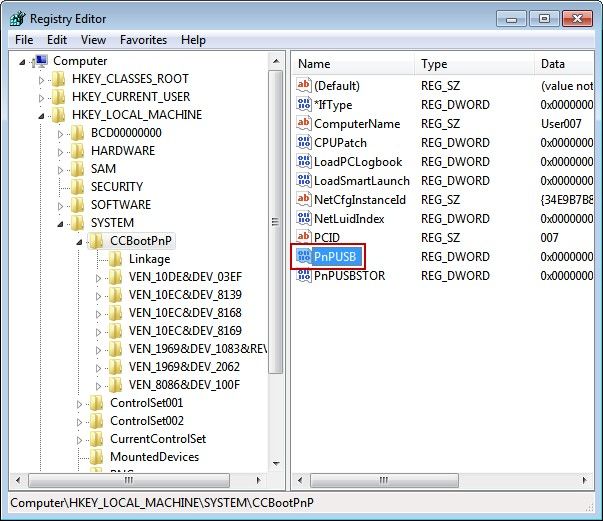The height and width of the screenshot is (521, 603).
Task: Click the status bar registry path
Action: click(162, 503)
